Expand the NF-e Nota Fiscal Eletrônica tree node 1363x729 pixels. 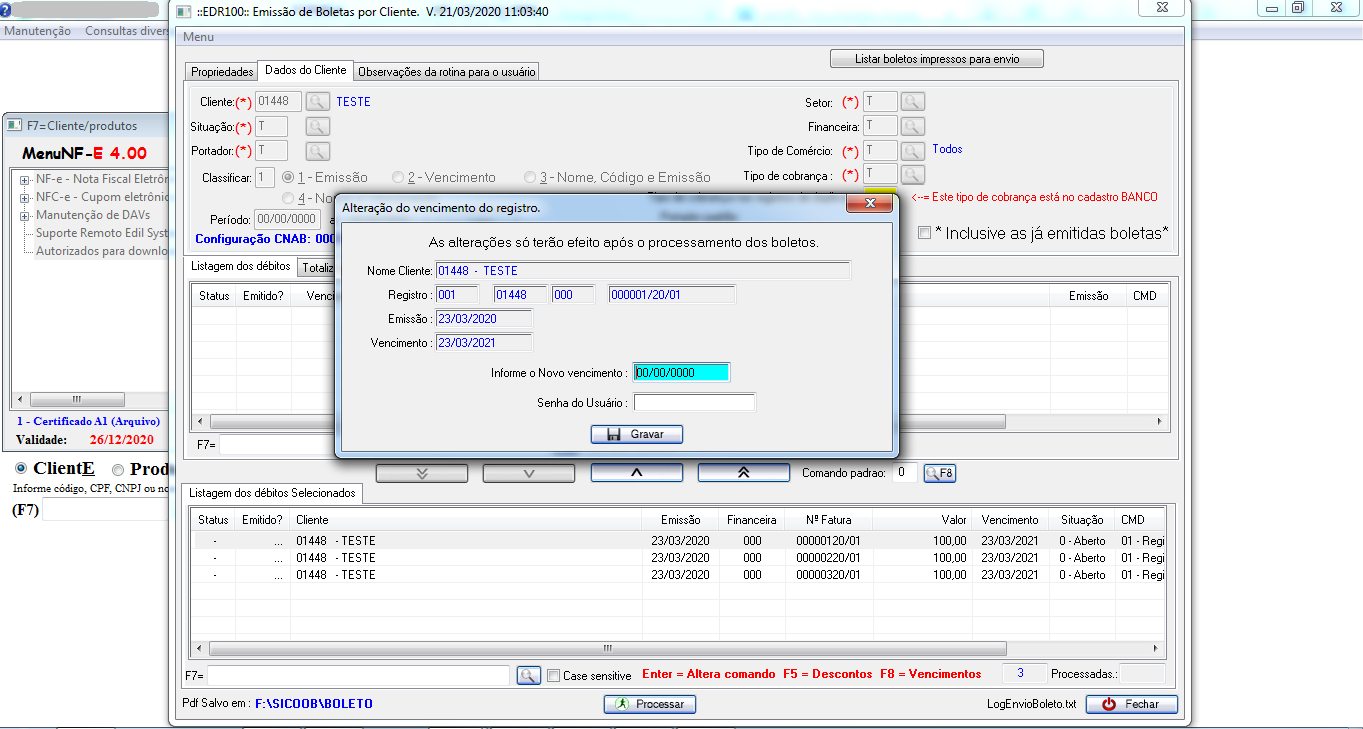23,180
